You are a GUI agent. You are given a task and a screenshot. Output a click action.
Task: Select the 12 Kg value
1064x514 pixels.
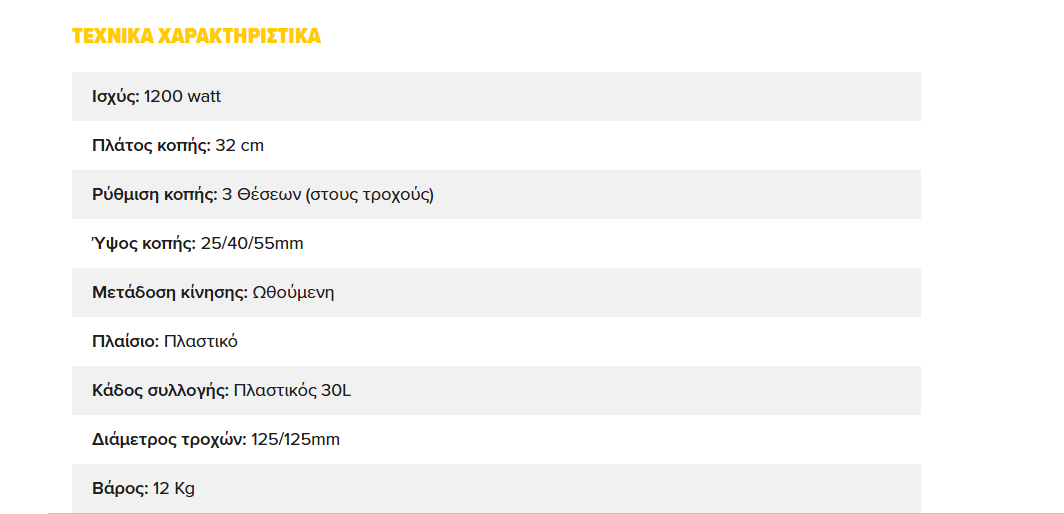[x=174, y=489]
